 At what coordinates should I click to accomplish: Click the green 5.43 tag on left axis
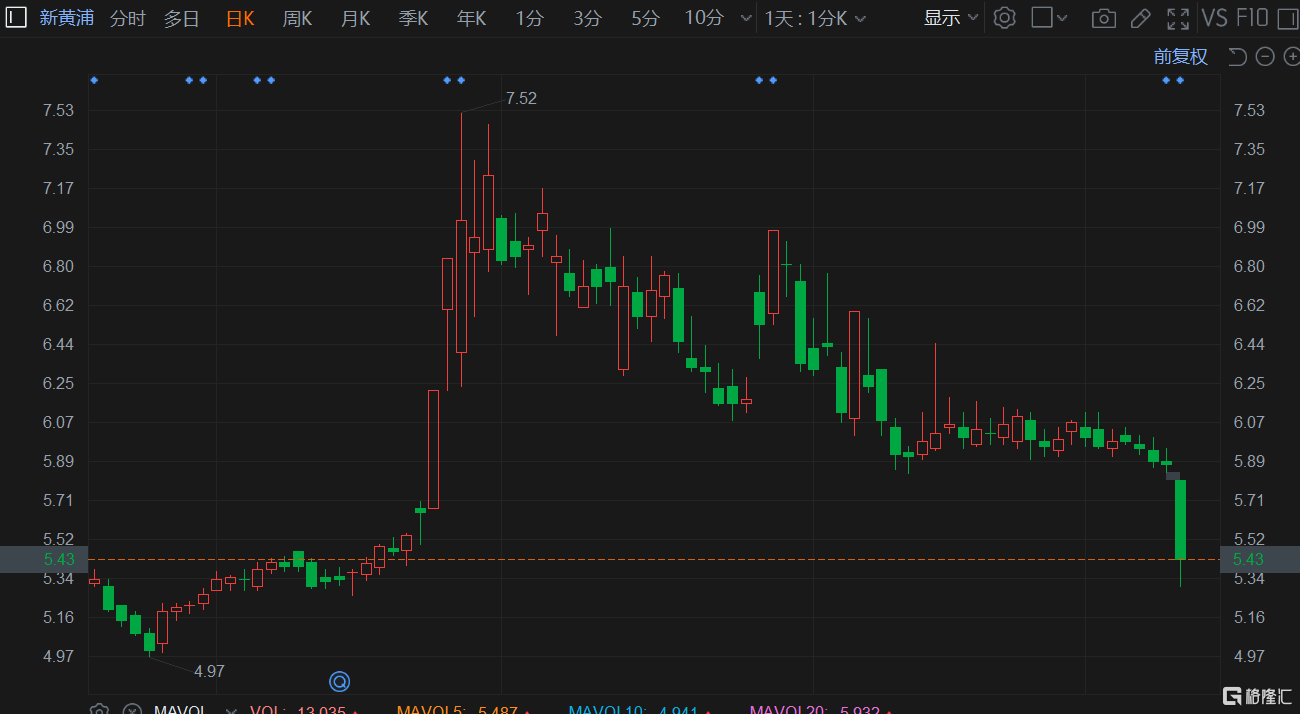click(x=44, y=559)
